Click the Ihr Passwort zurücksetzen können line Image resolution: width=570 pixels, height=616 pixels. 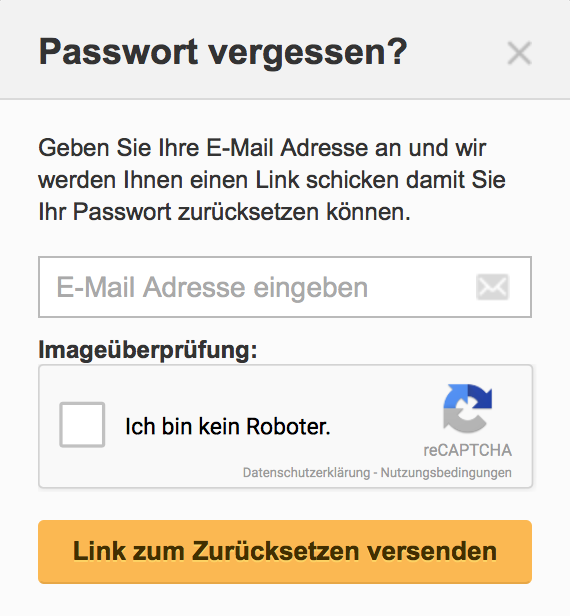pos(224,212)
